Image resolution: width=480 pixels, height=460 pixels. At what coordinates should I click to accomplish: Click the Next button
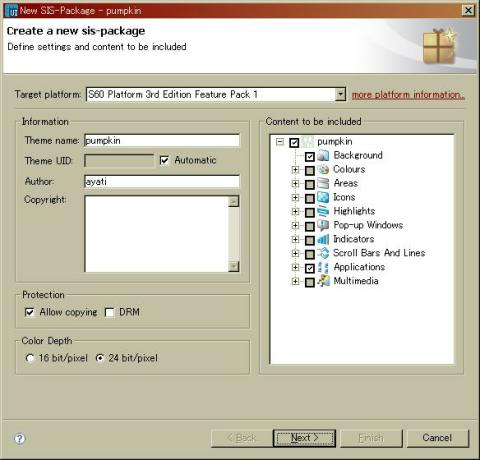click(304, 438)
